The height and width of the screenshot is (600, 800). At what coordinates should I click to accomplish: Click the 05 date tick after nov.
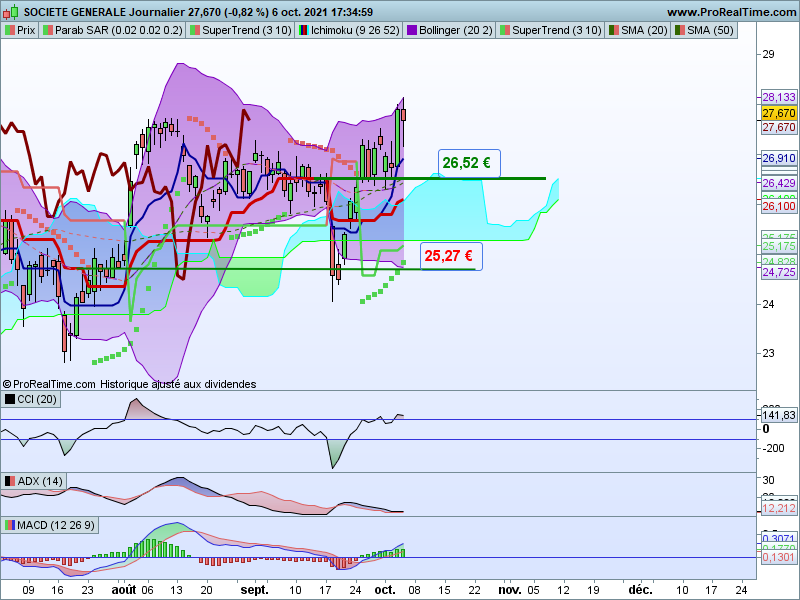[533, 590]
